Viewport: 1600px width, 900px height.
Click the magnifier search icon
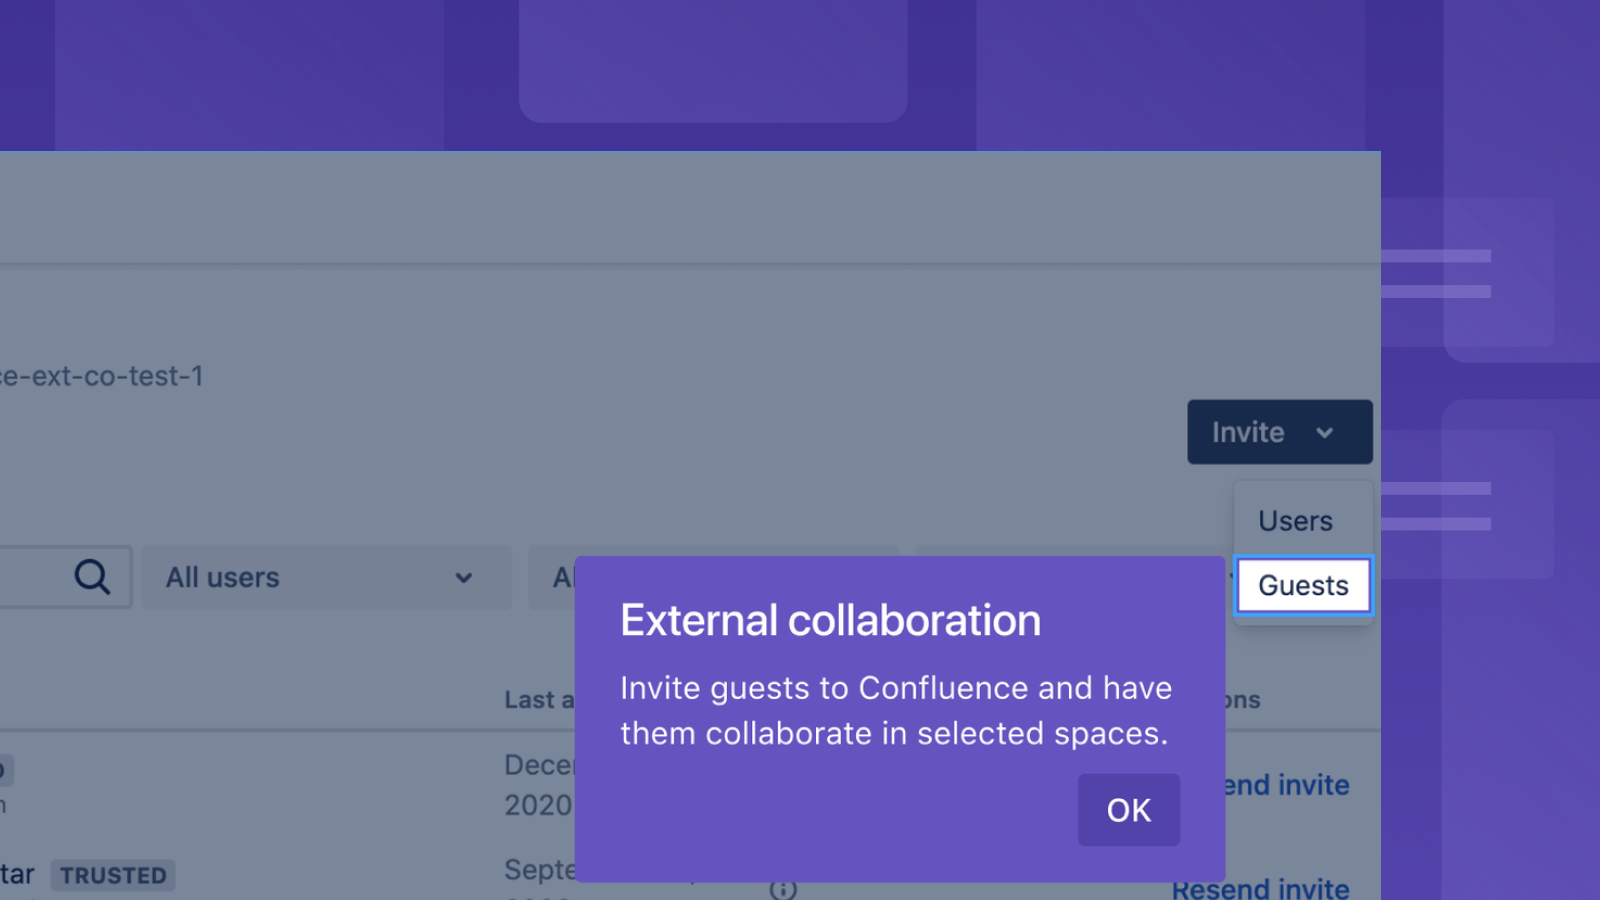pyautogui.click(x=92, y=577)
